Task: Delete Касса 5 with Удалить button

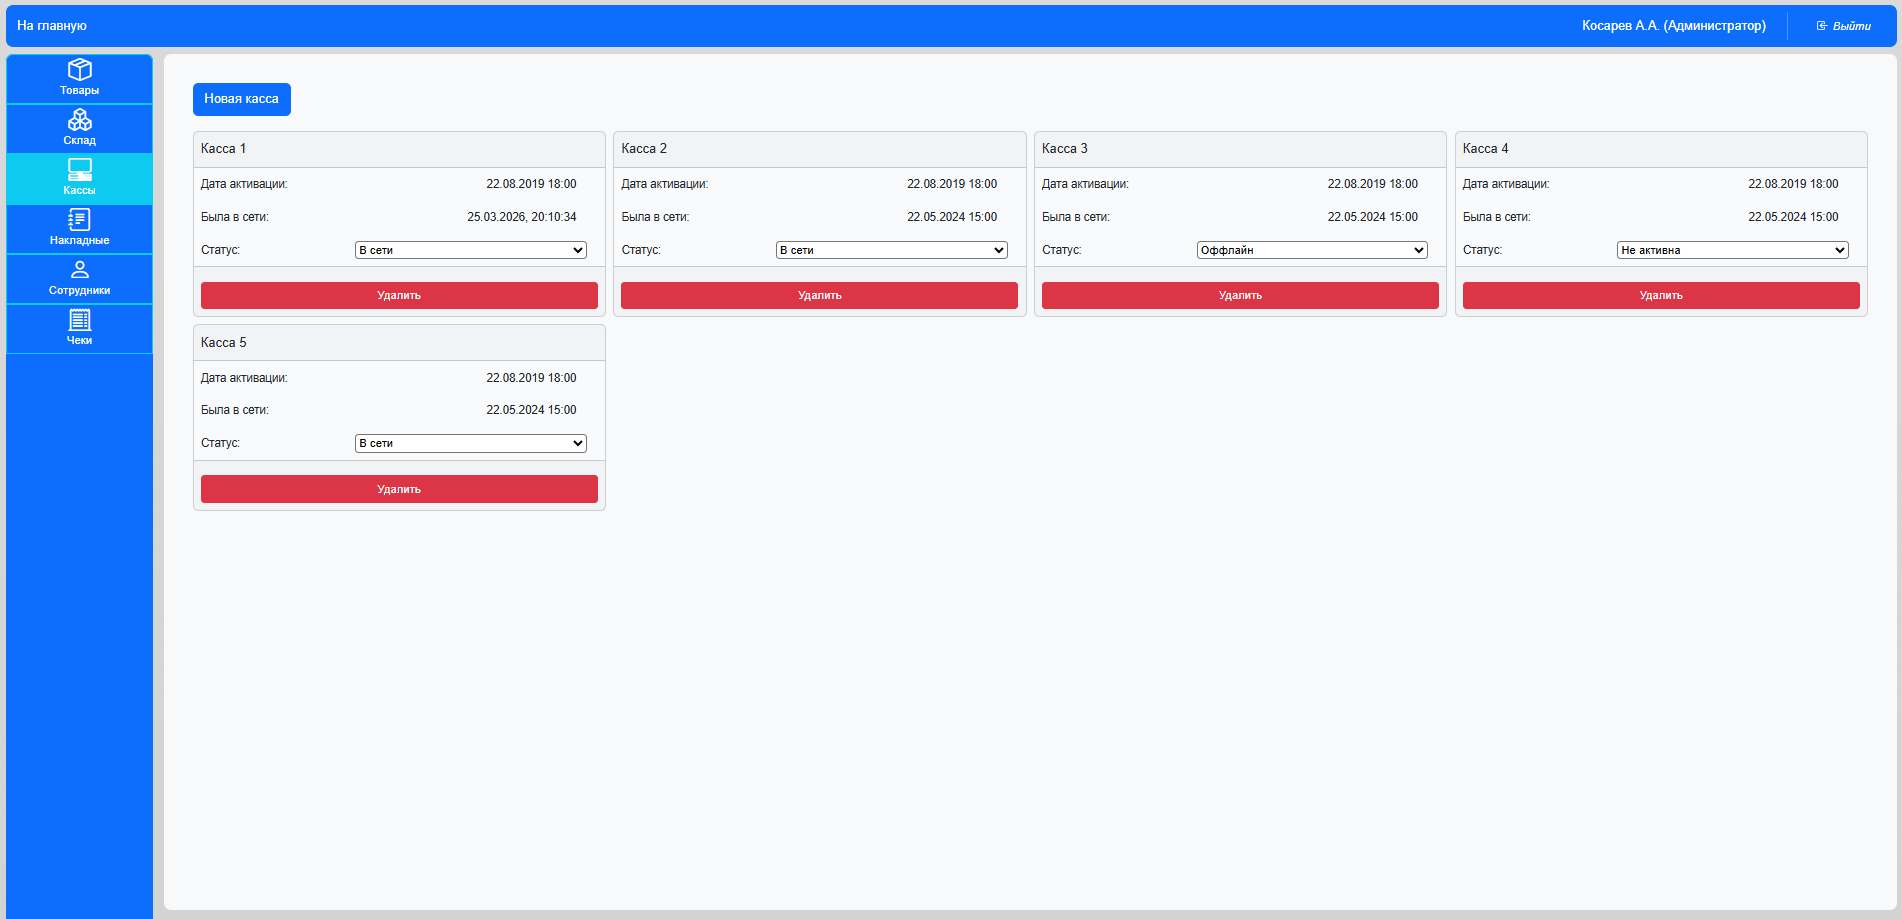Action: point(399,489)
